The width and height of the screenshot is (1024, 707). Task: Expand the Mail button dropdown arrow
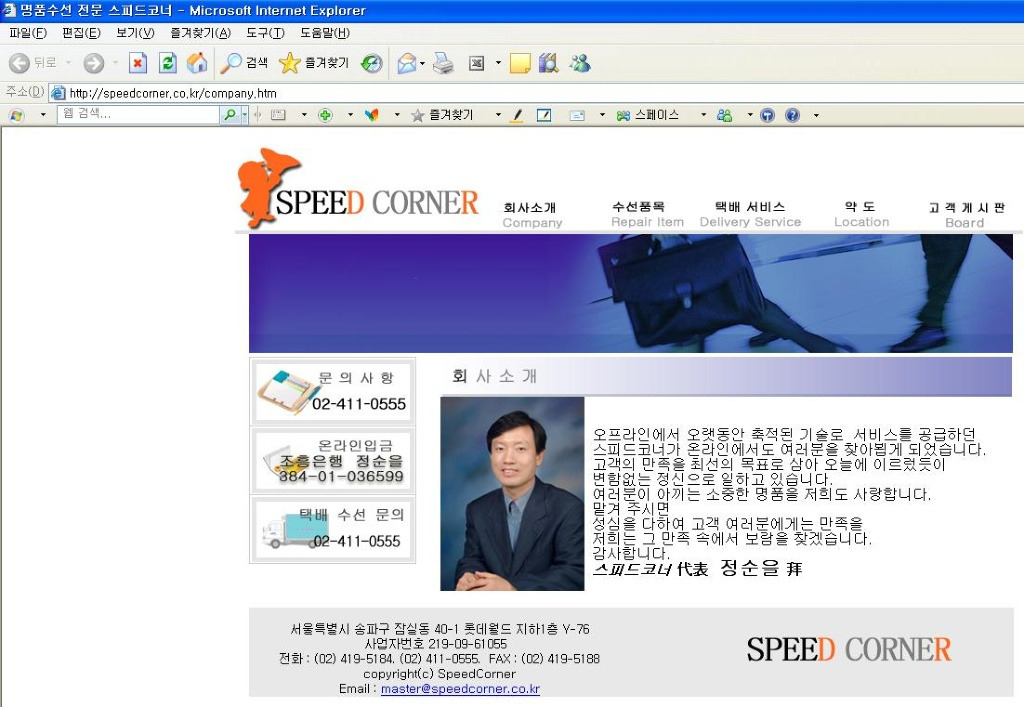tap(423, 63)
